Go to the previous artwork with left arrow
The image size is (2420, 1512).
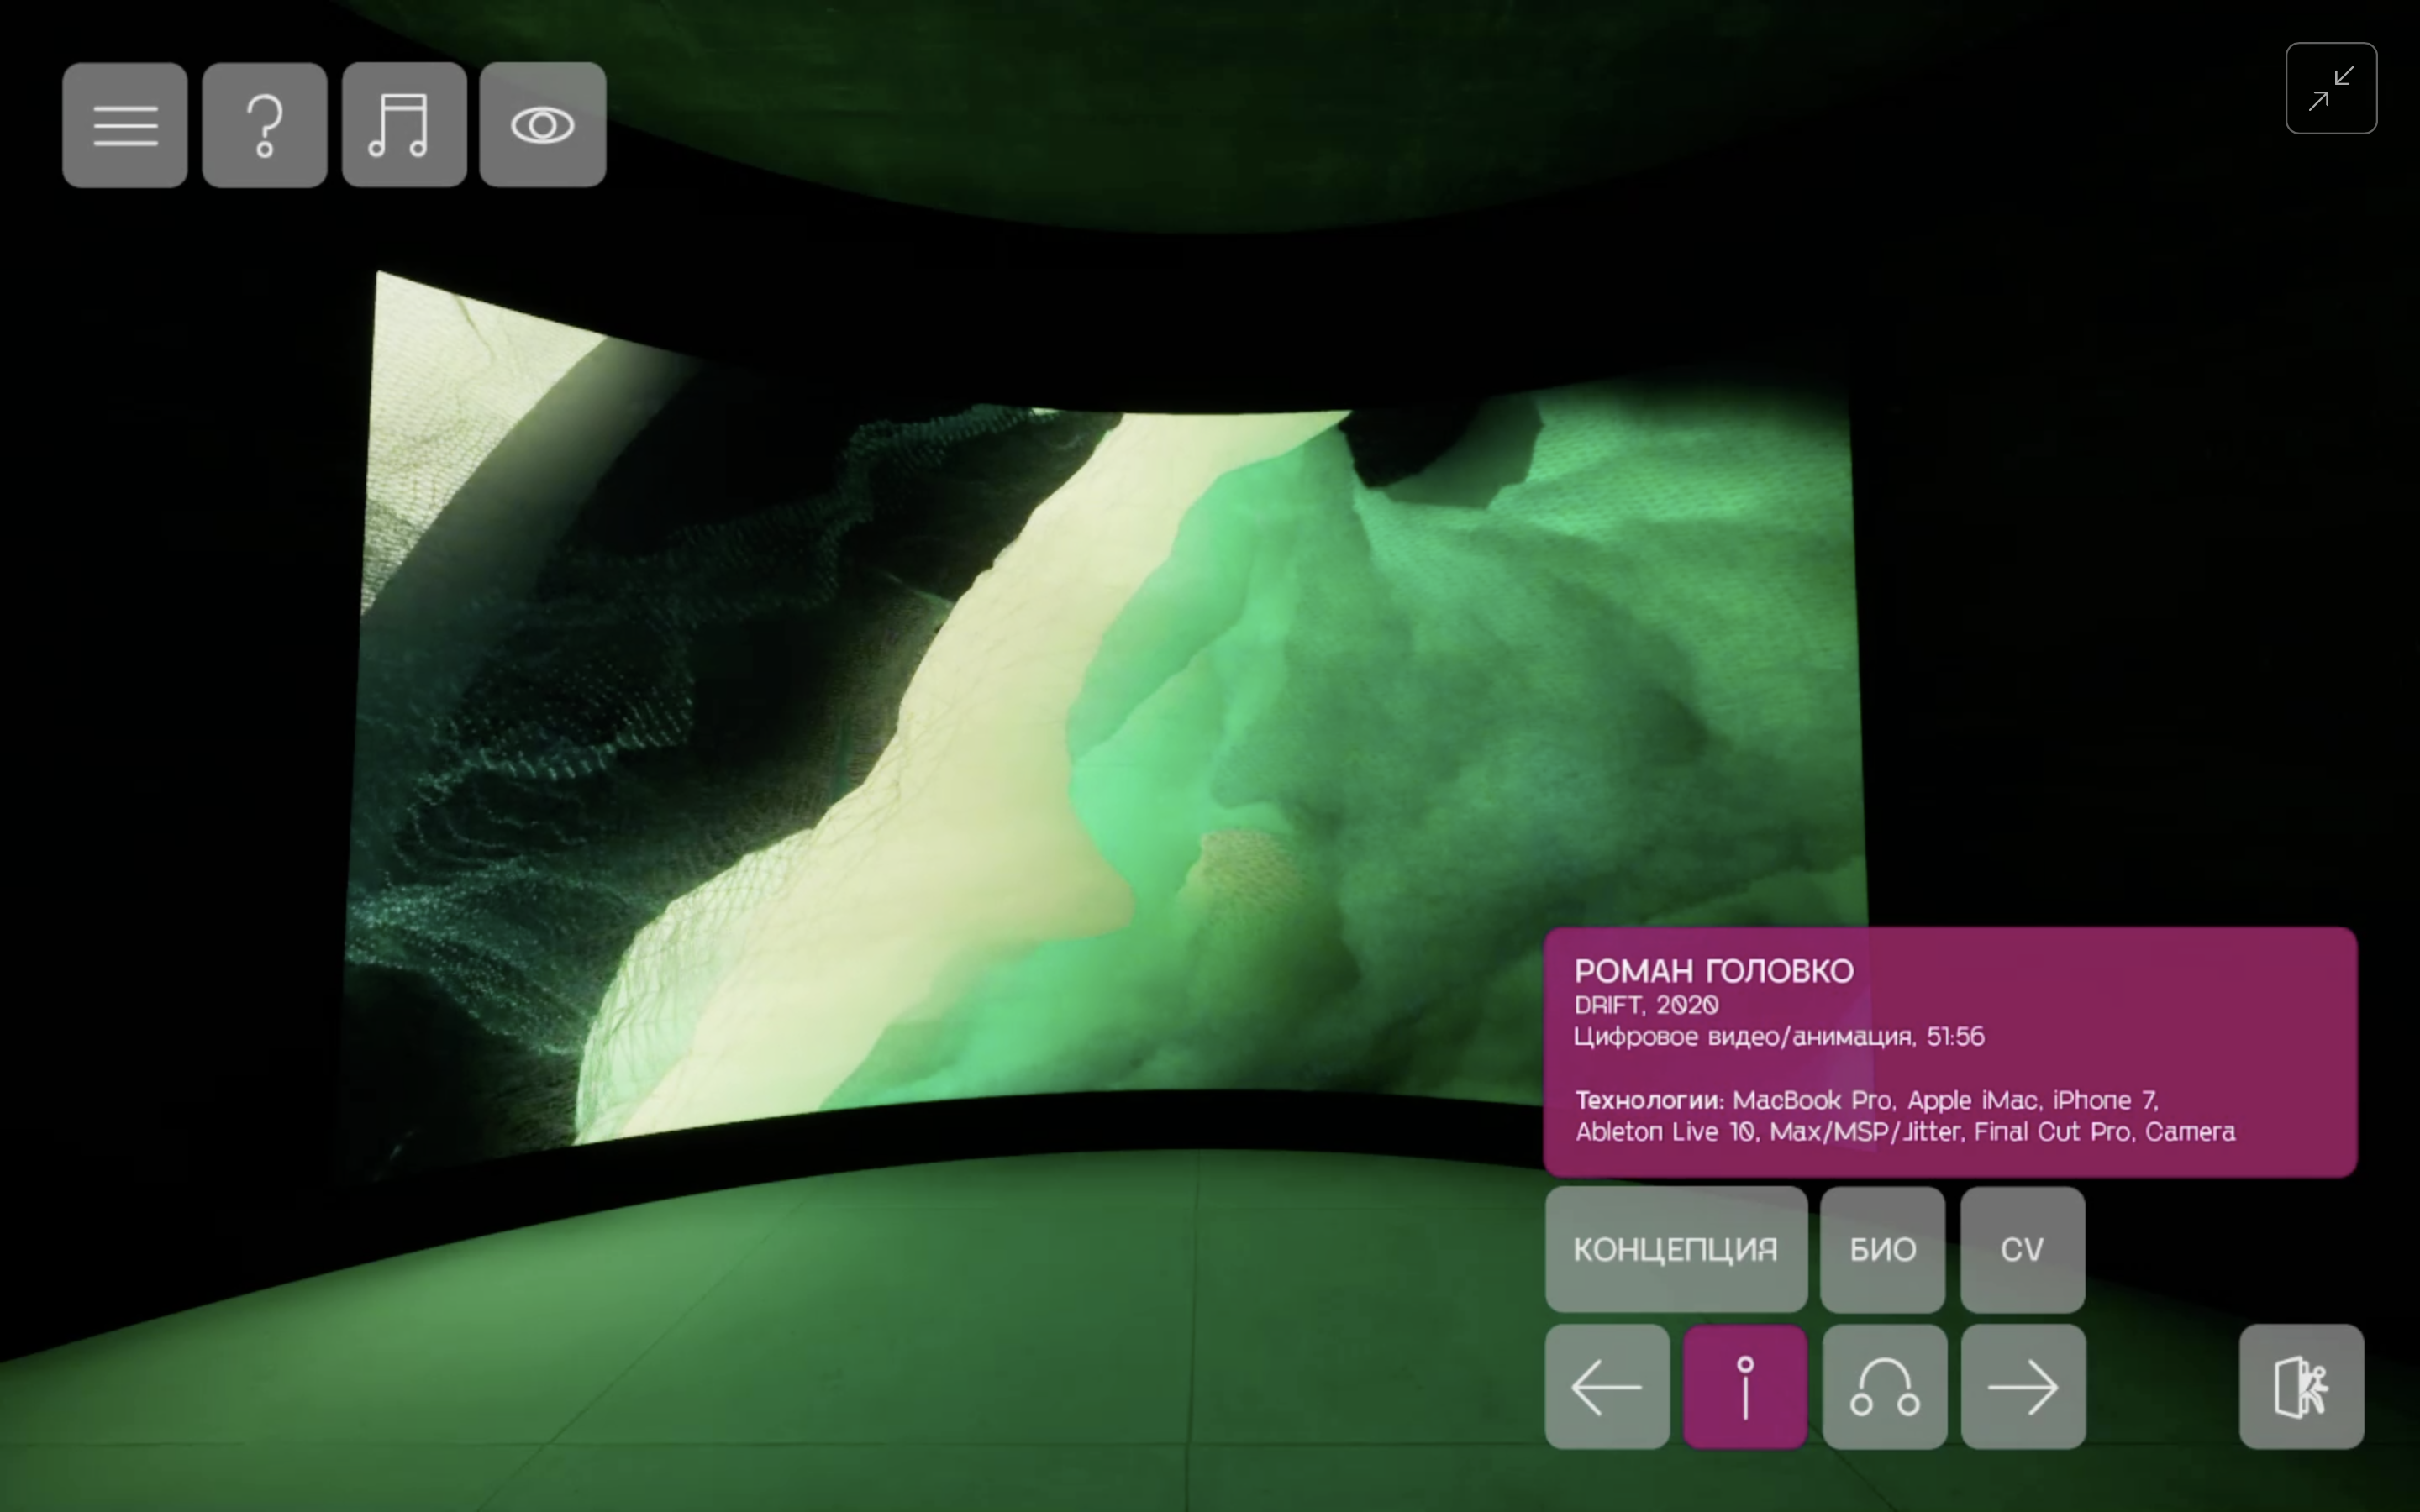coord(1607,1387)
